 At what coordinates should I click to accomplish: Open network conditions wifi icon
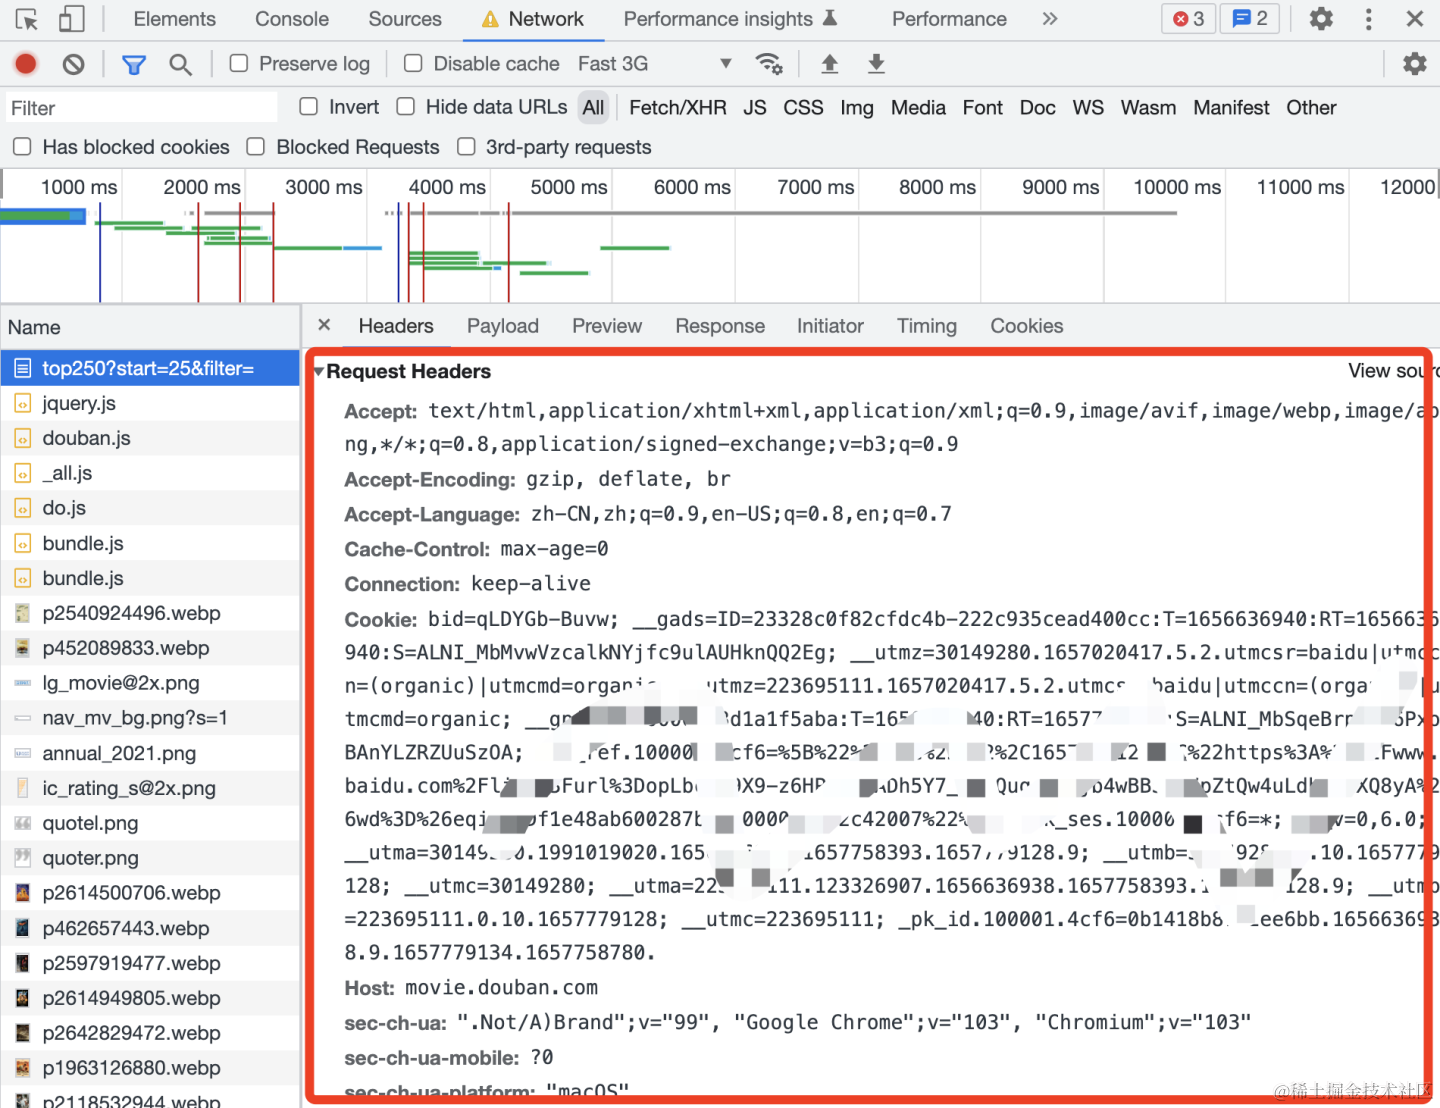(x=769, y=64)
